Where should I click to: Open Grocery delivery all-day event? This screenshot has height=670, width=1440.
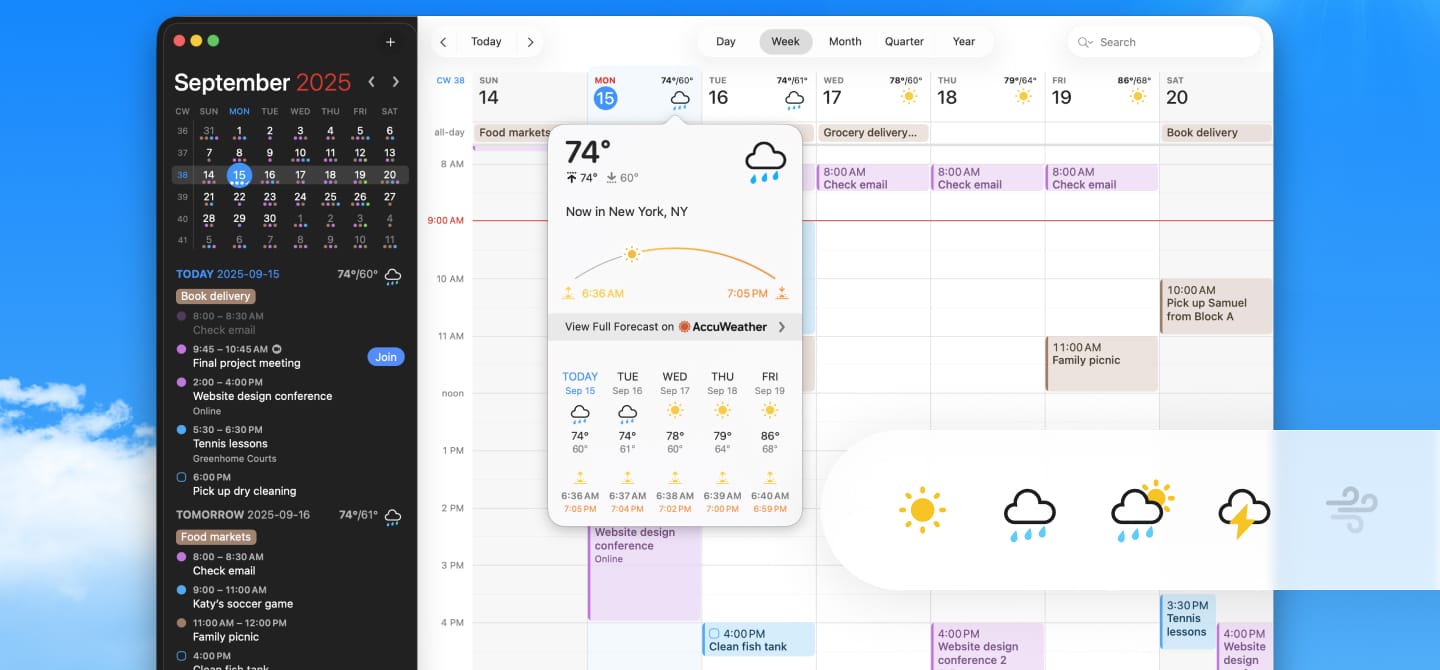point(874,132)
